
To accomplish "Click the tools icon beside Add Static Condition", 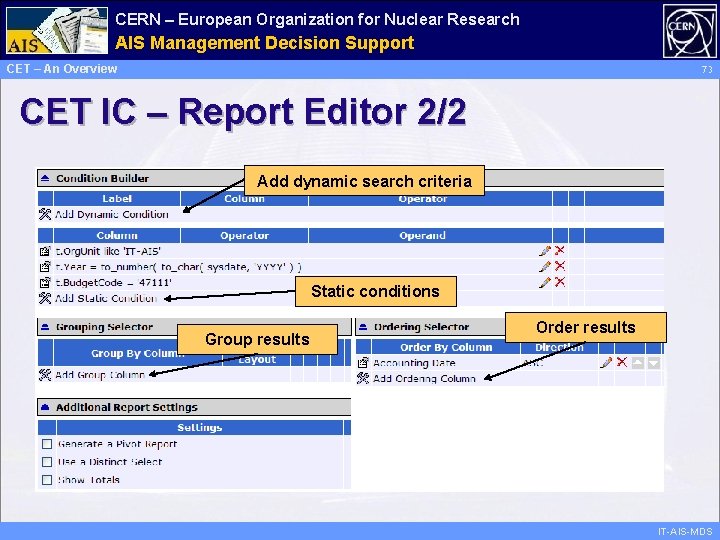I will (x=45, y=298).
